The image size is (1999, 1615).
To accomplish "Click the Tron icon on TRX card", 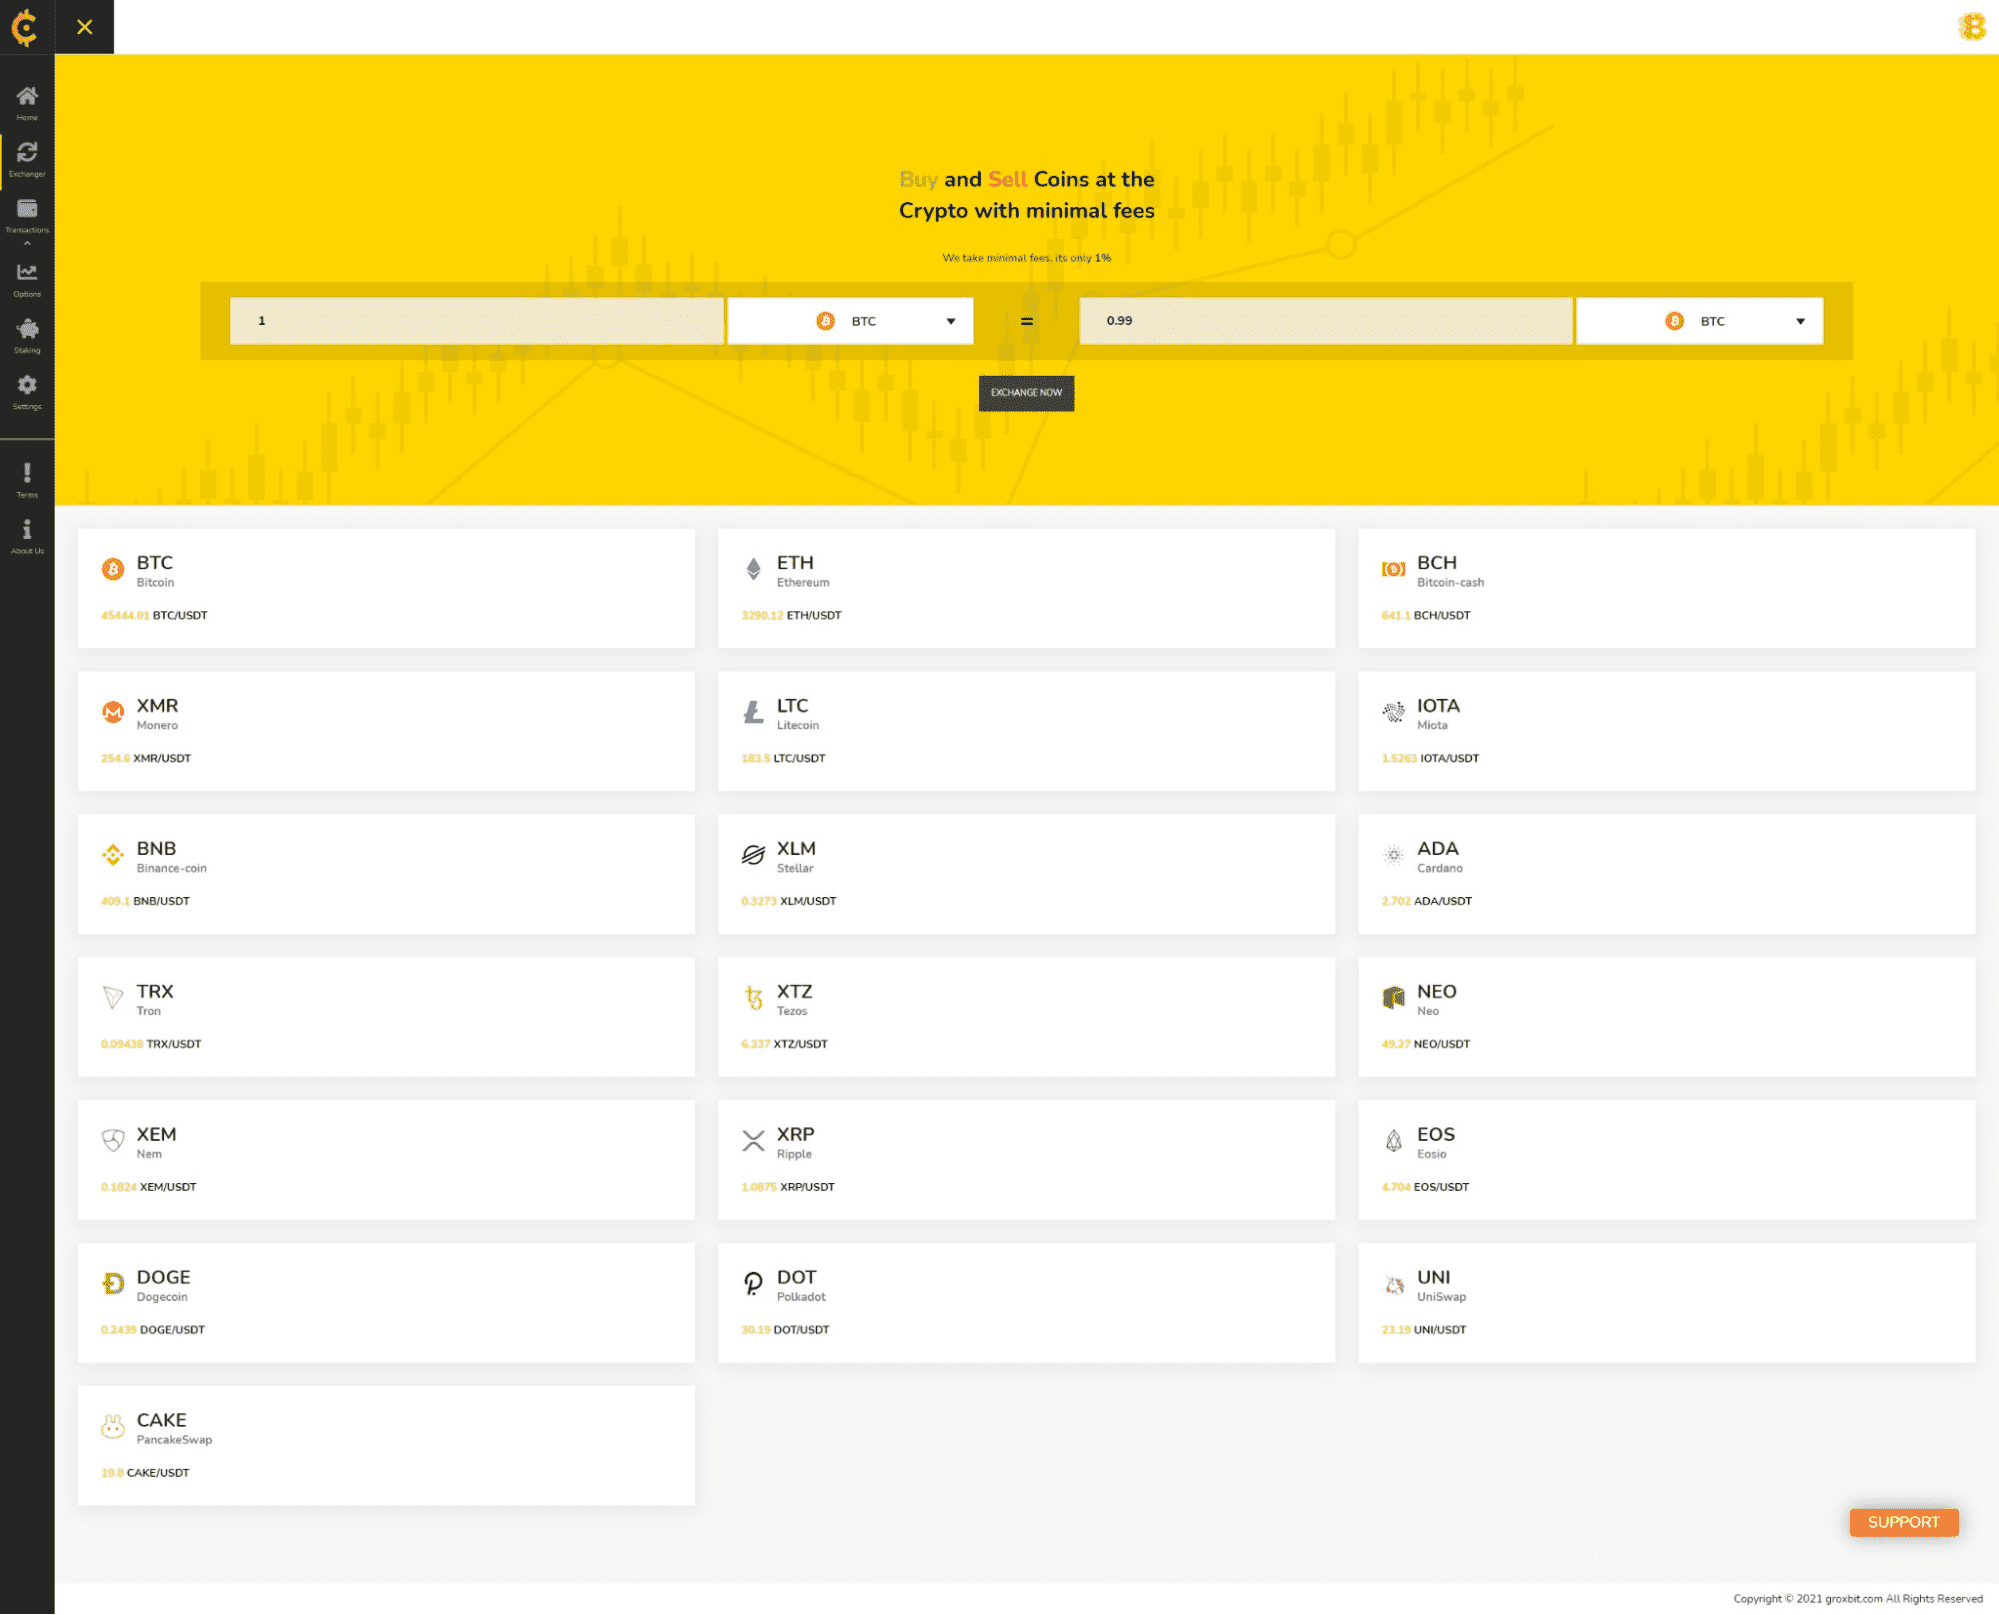I will pyautogui.click(x=113, y=998).
